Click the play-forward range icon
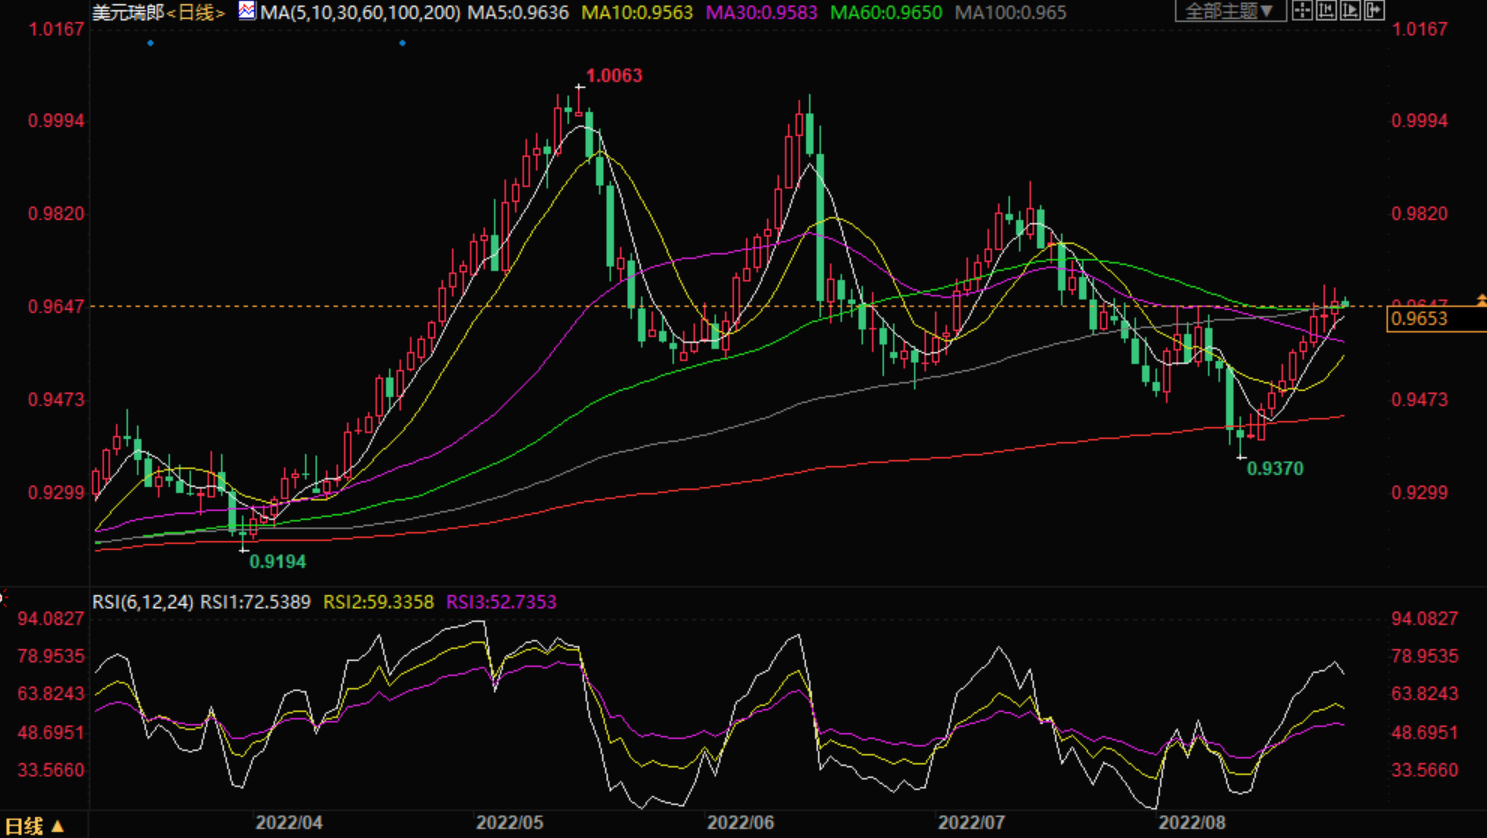1487x838 pixels. [x=1350, y=11]
